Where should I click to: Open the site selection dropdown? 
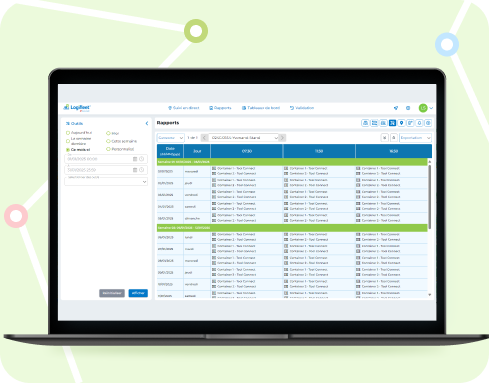click(x=106, y=181)
